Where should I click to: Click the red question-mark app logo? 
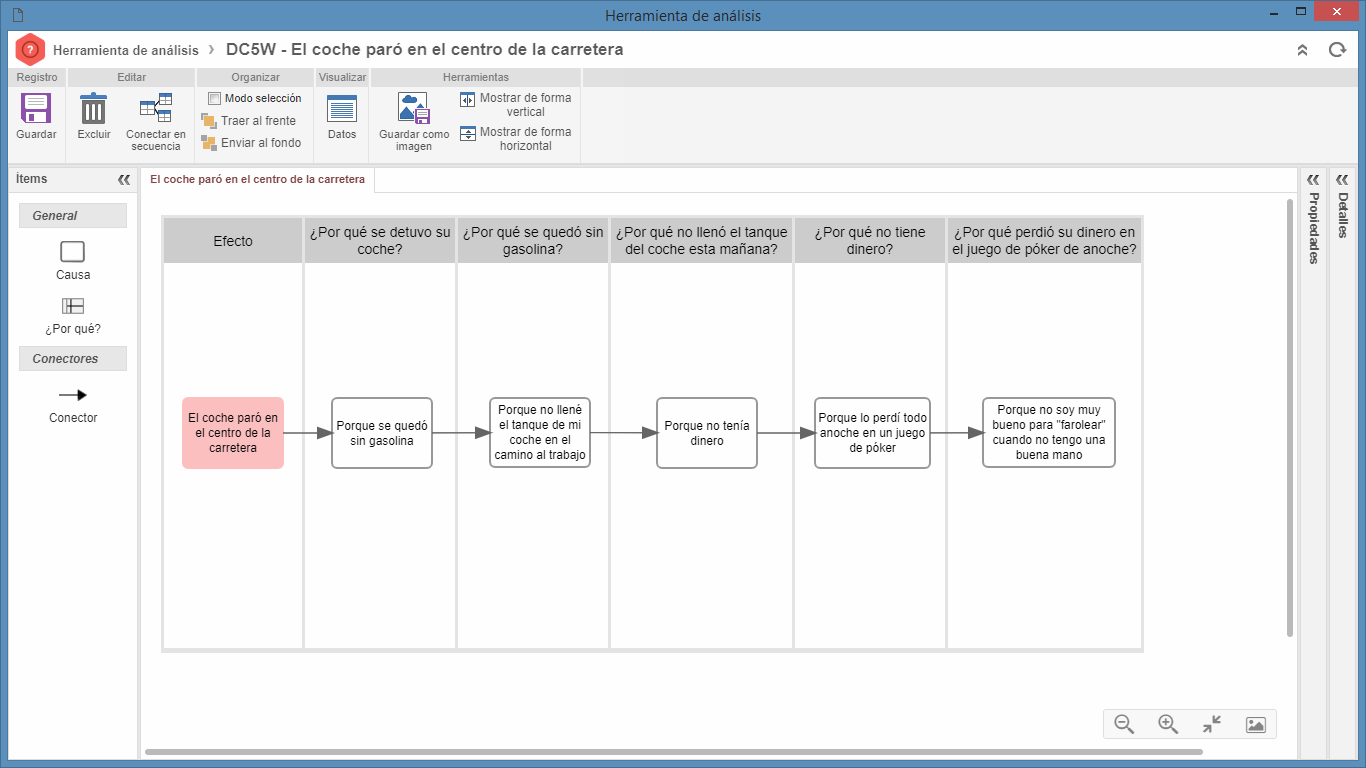point(30,50)
